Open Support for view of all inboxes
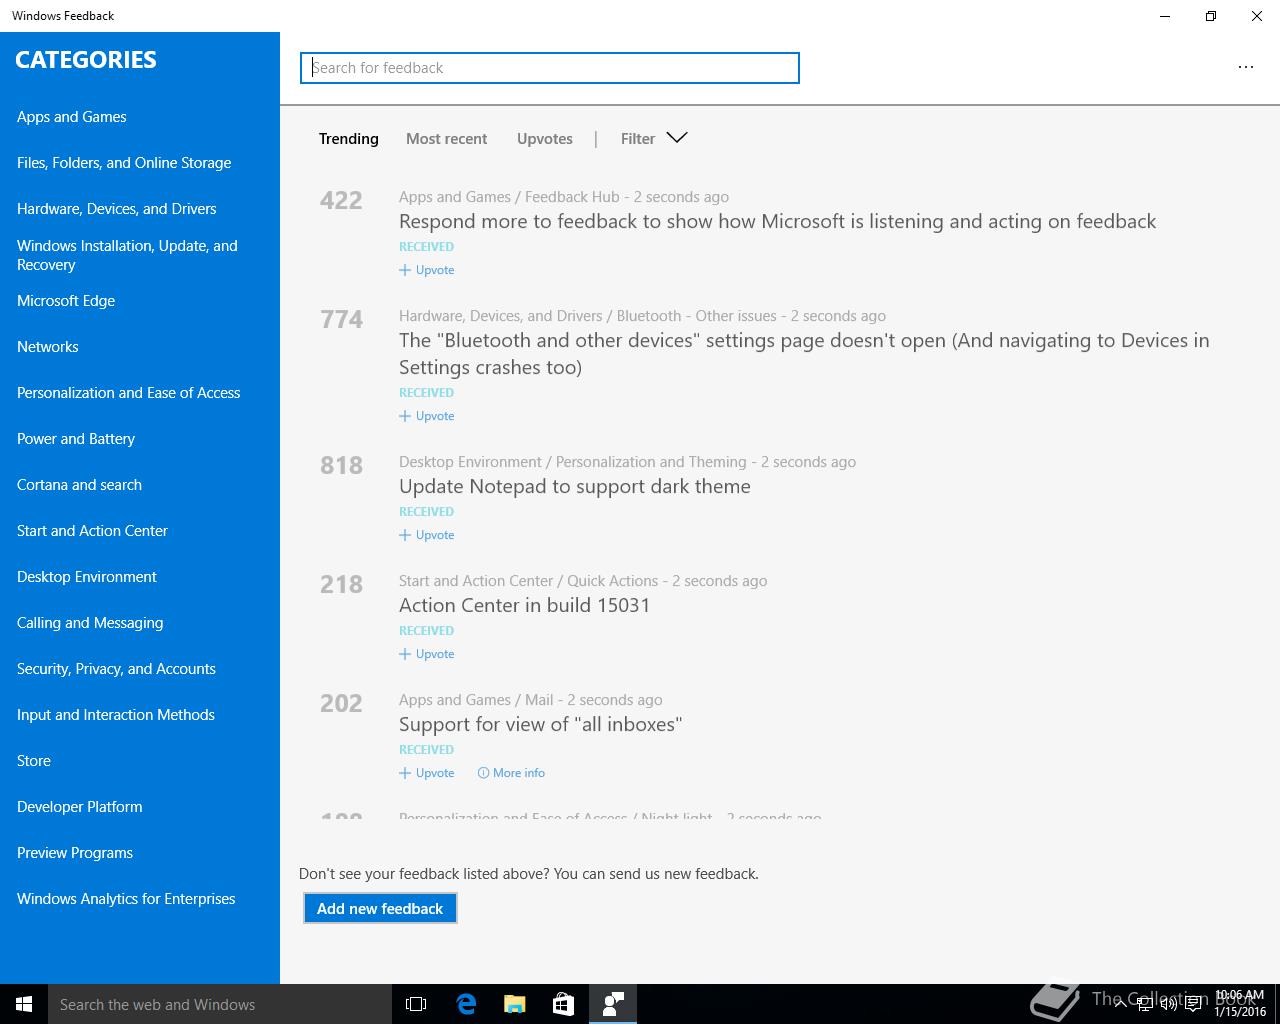Image resolution: width=1280 pixels, height=1024 pixels. (540, 724)
